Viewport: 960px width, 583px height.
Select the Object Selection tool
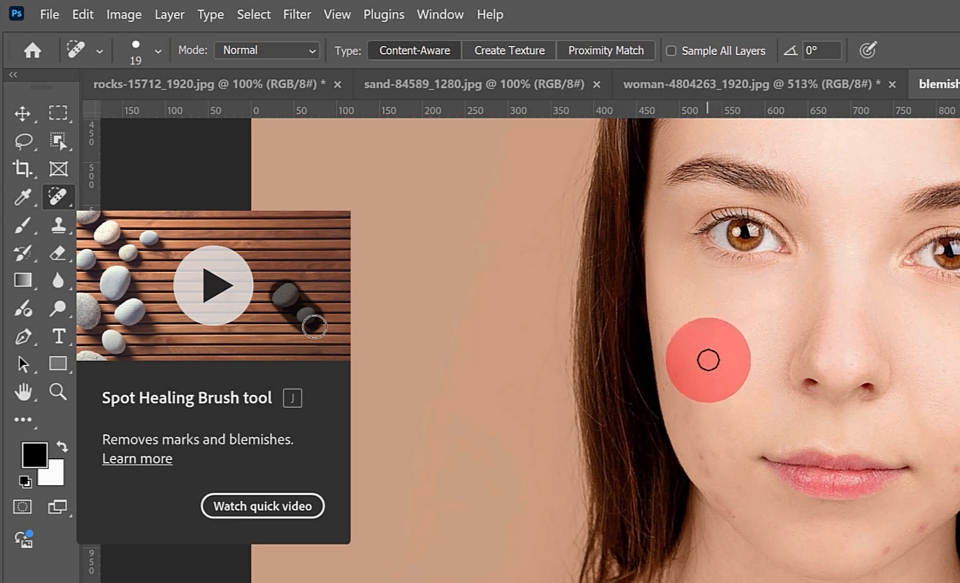(58, 141)
